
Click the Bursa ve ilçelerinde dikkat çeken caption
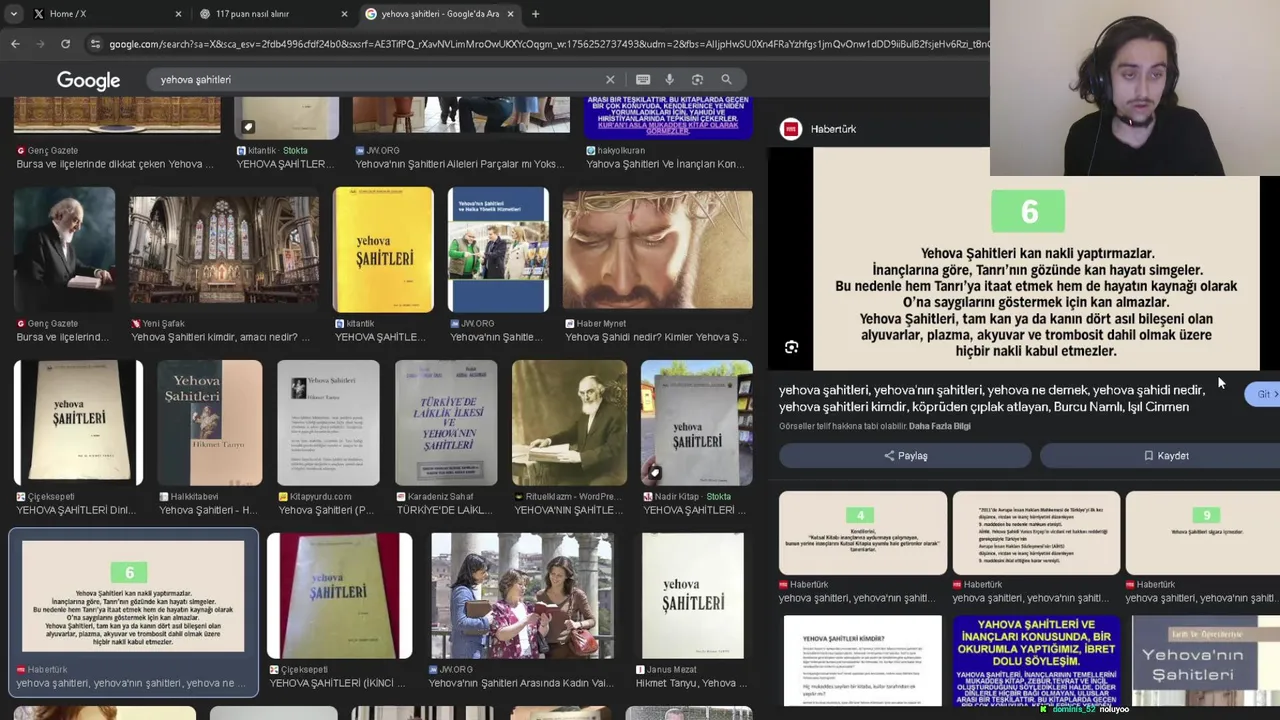tap(115, 164)
